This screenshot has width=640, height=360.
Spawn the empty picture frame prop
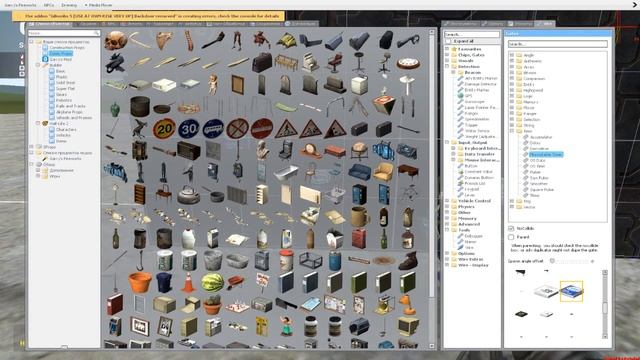(237, 84)
